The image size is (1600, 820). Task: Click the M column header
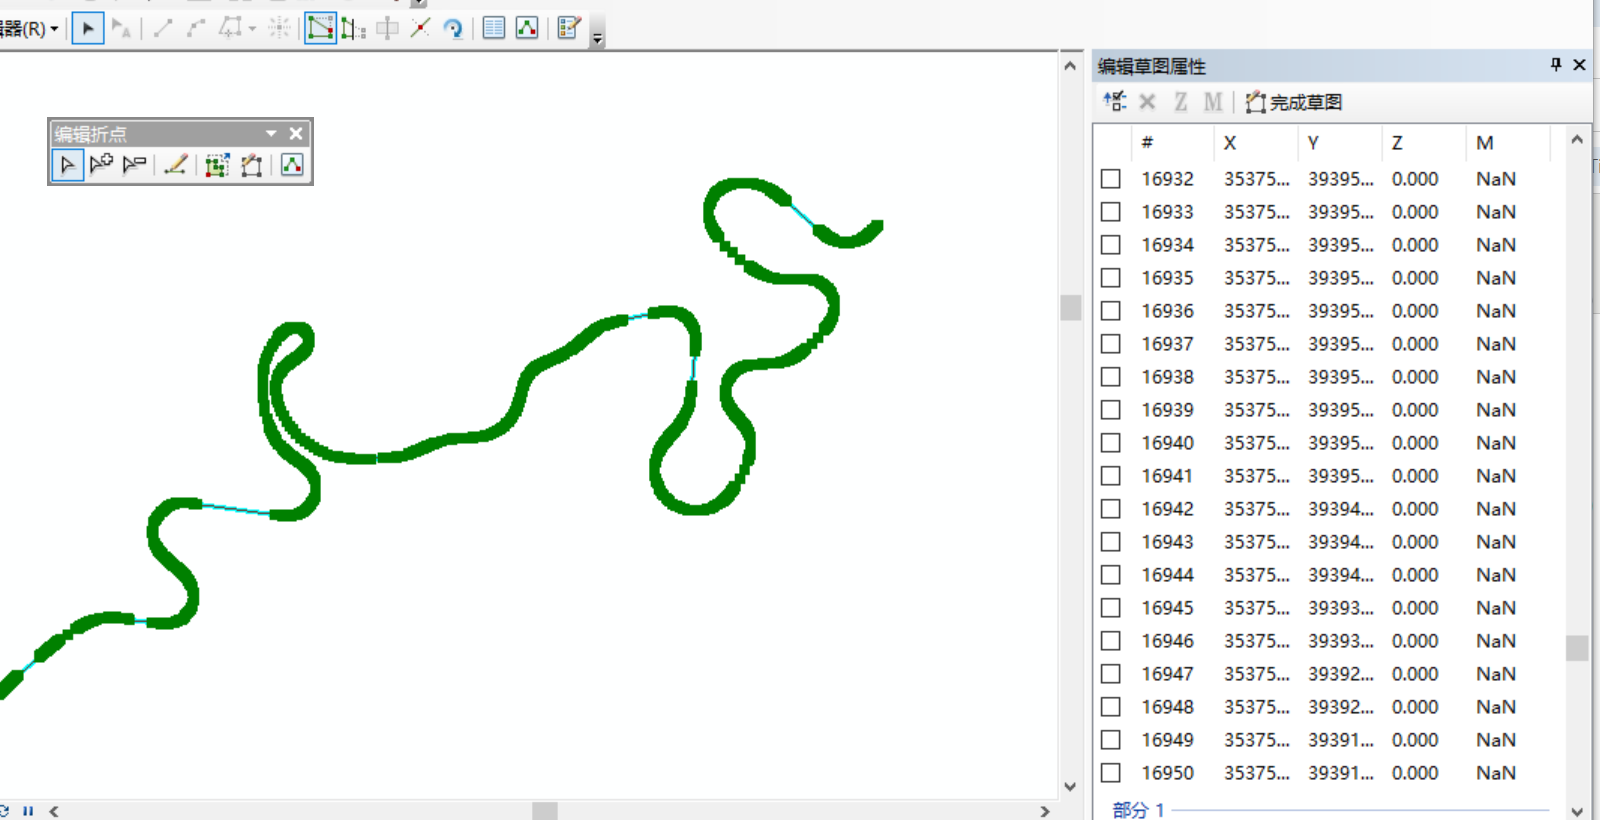pyautogui.click(x=1507, y=143)
